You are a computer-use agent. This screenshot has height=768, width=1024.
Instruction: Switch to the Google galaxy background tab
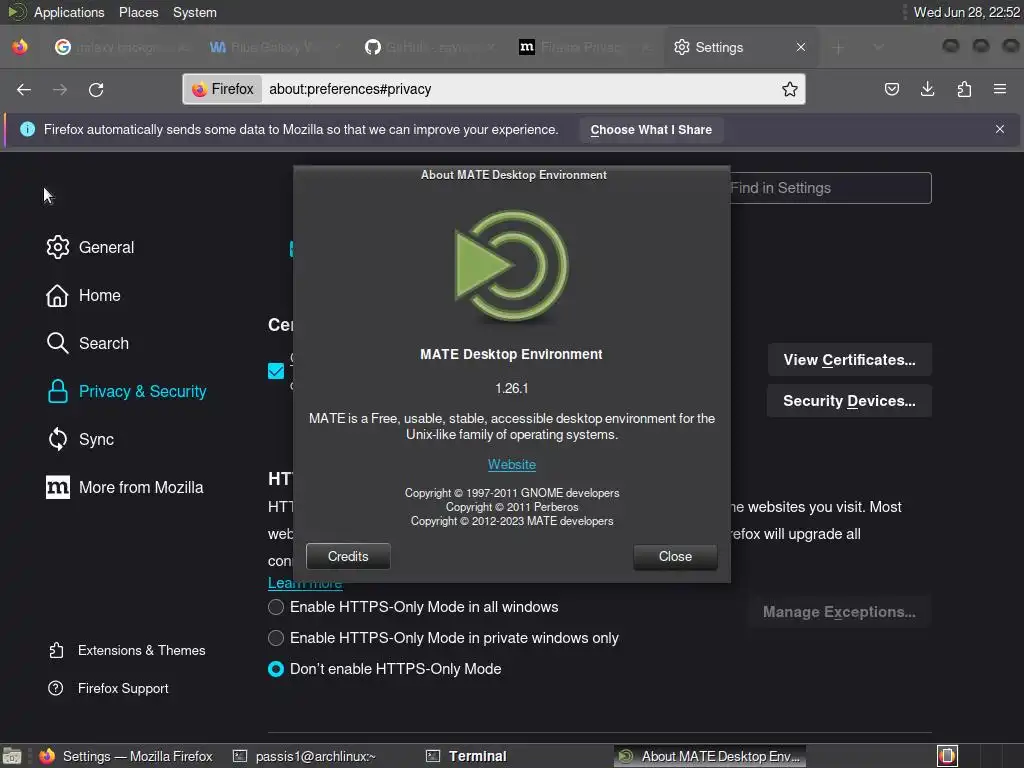(121, 47)
